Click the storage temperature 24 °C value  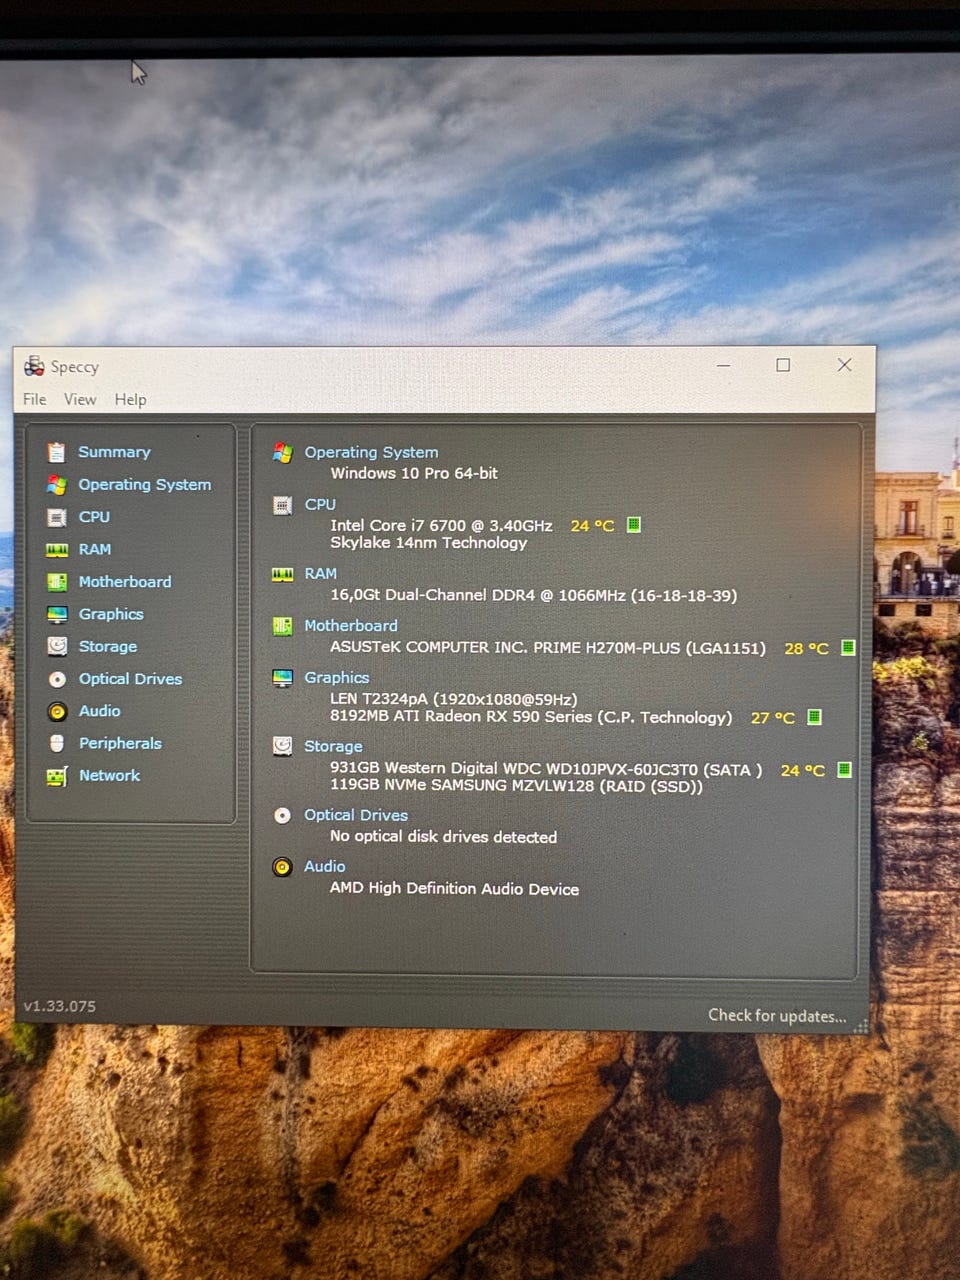click(803, 770)
